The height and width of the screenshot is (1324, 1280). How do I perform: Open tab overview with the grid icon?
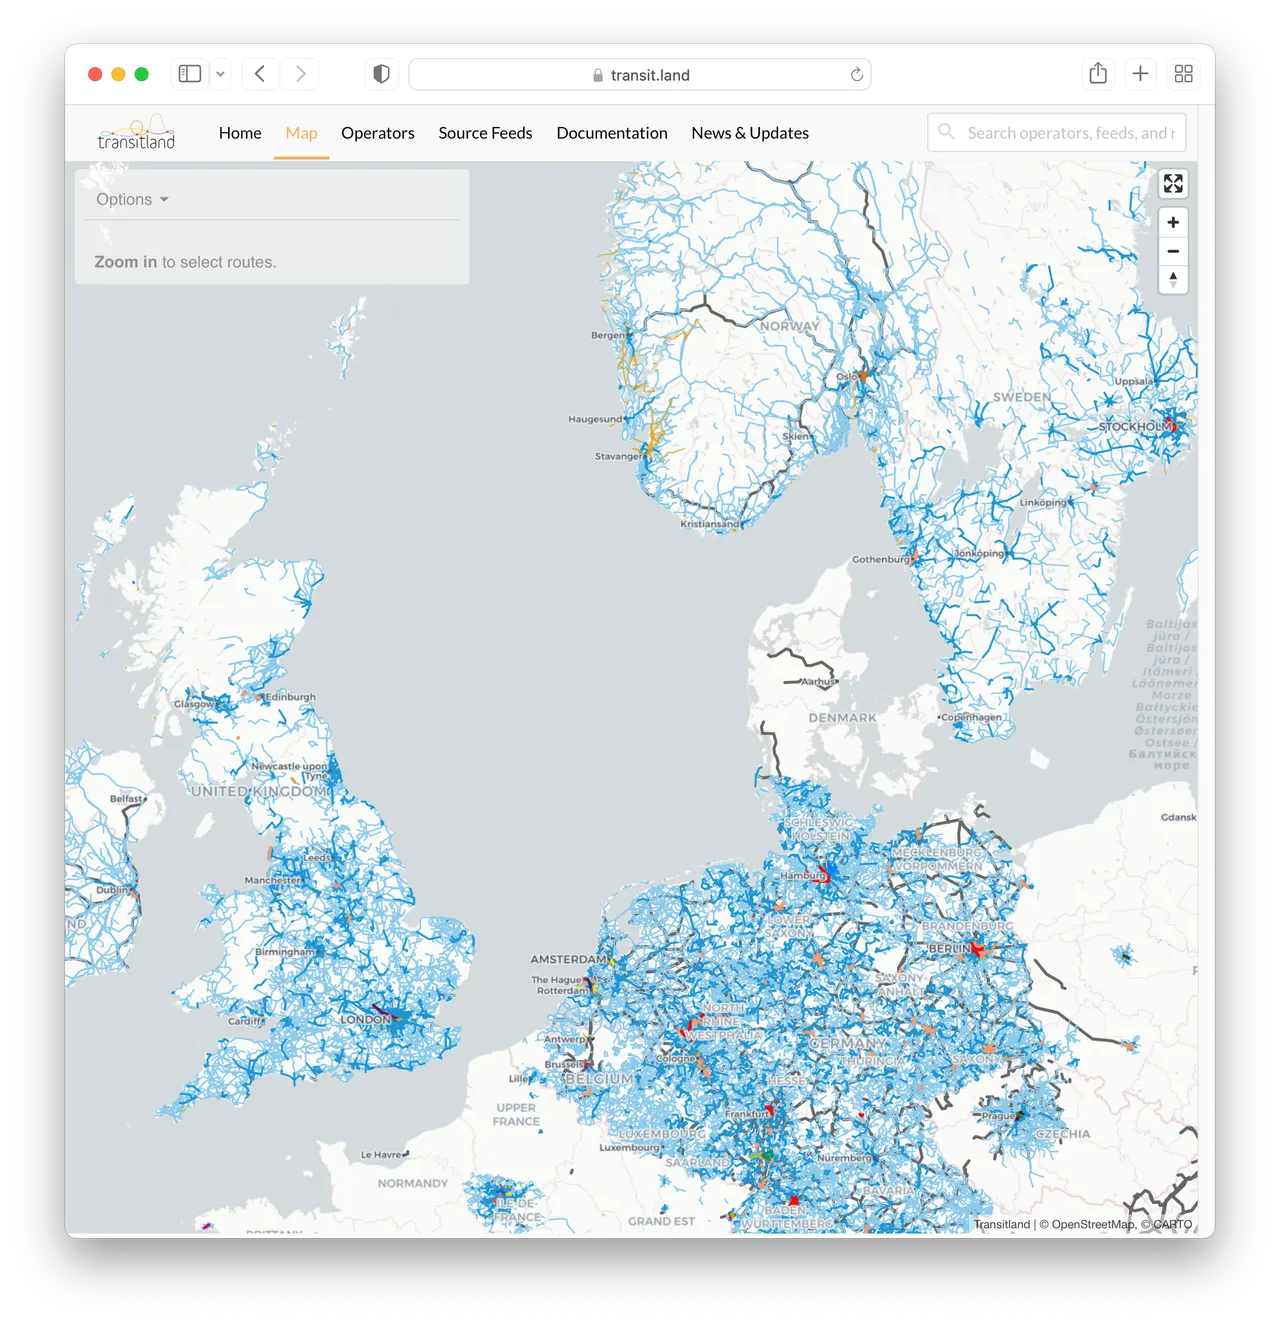pyautogui.click(x=1183, y=73)
